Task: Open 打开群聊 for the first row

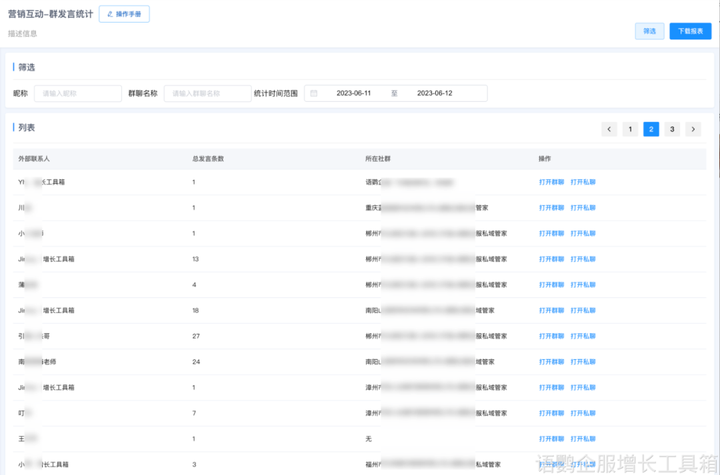Action: click(551, 182)
